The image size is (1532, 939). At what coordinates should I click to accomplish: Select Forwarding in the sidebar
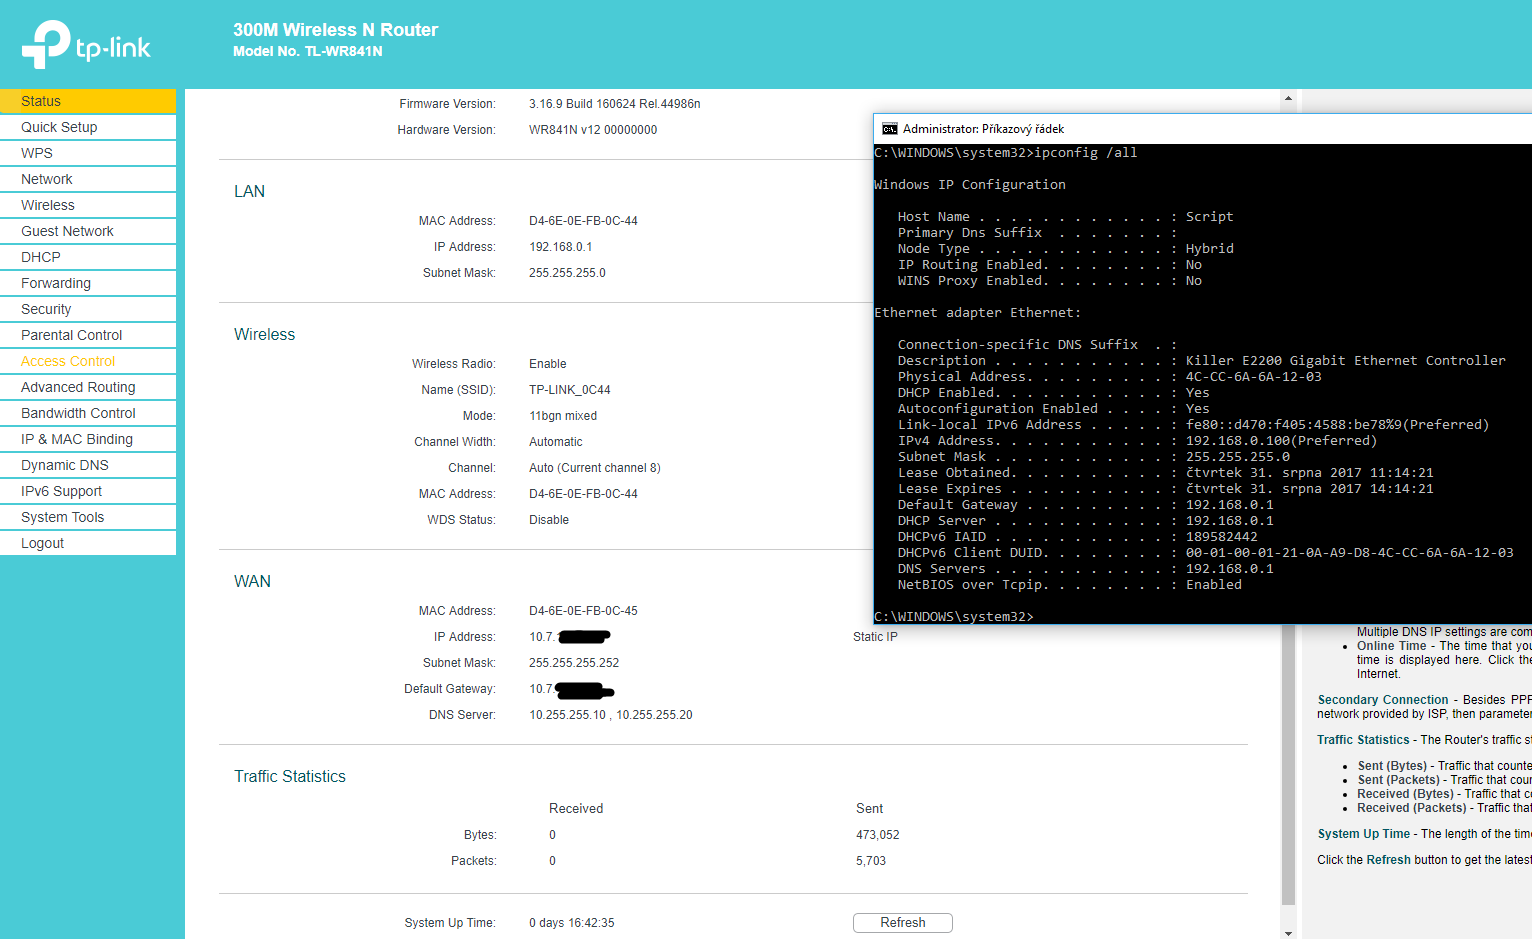click(56, 283)
